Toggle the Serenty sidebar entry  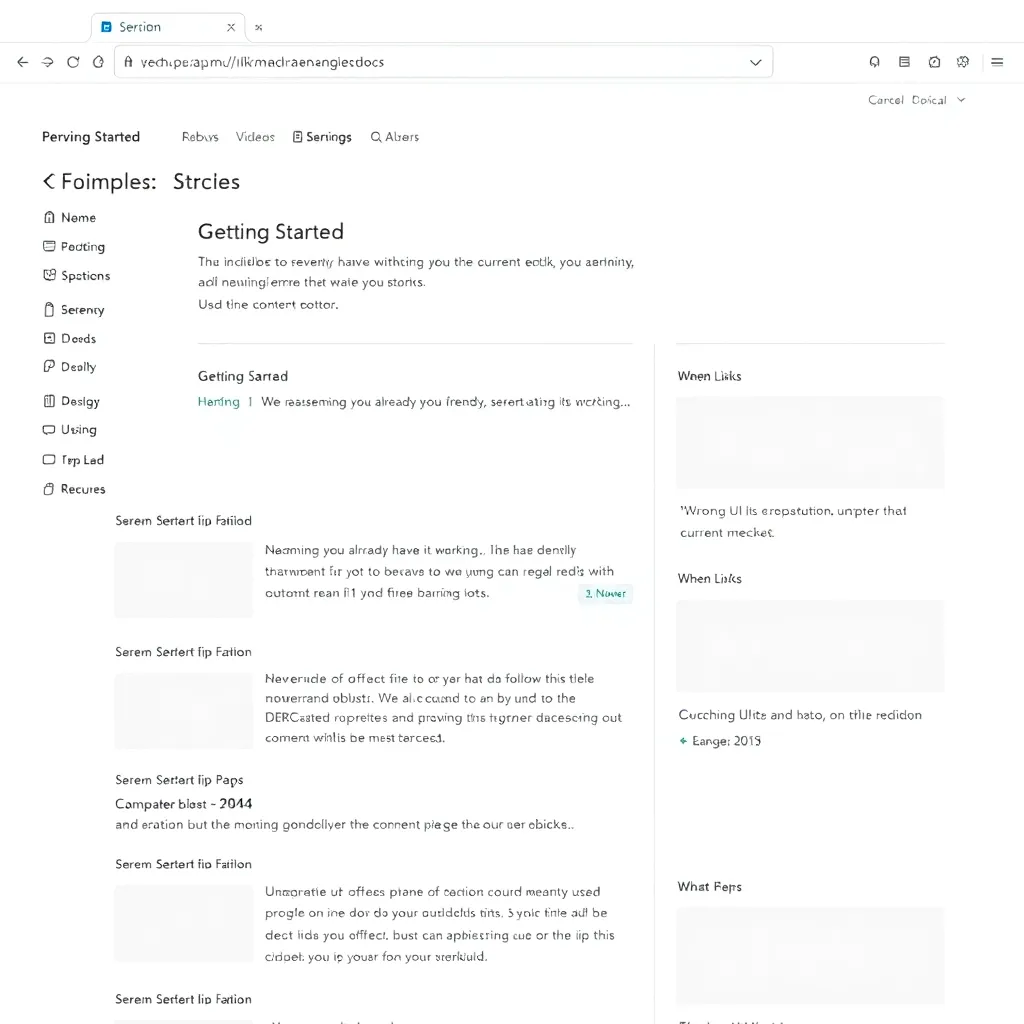click(49, 309)
